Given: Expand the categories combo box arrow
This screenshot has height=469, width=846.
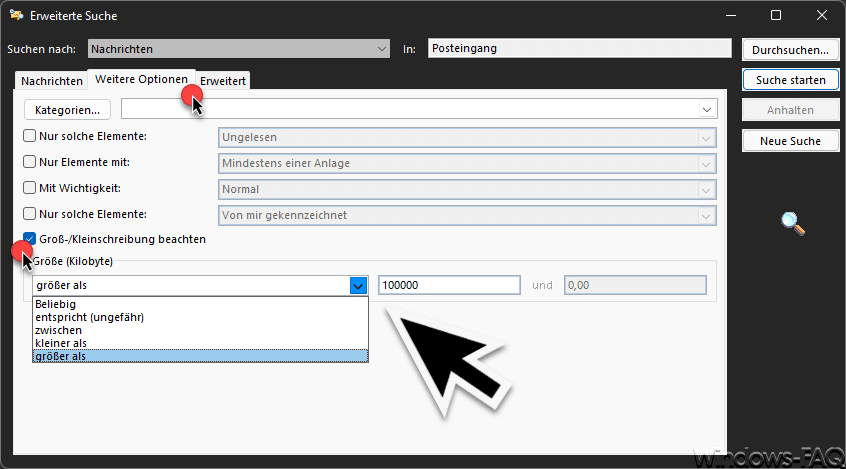Looking at the screenshot, I should tap(707, 110).
